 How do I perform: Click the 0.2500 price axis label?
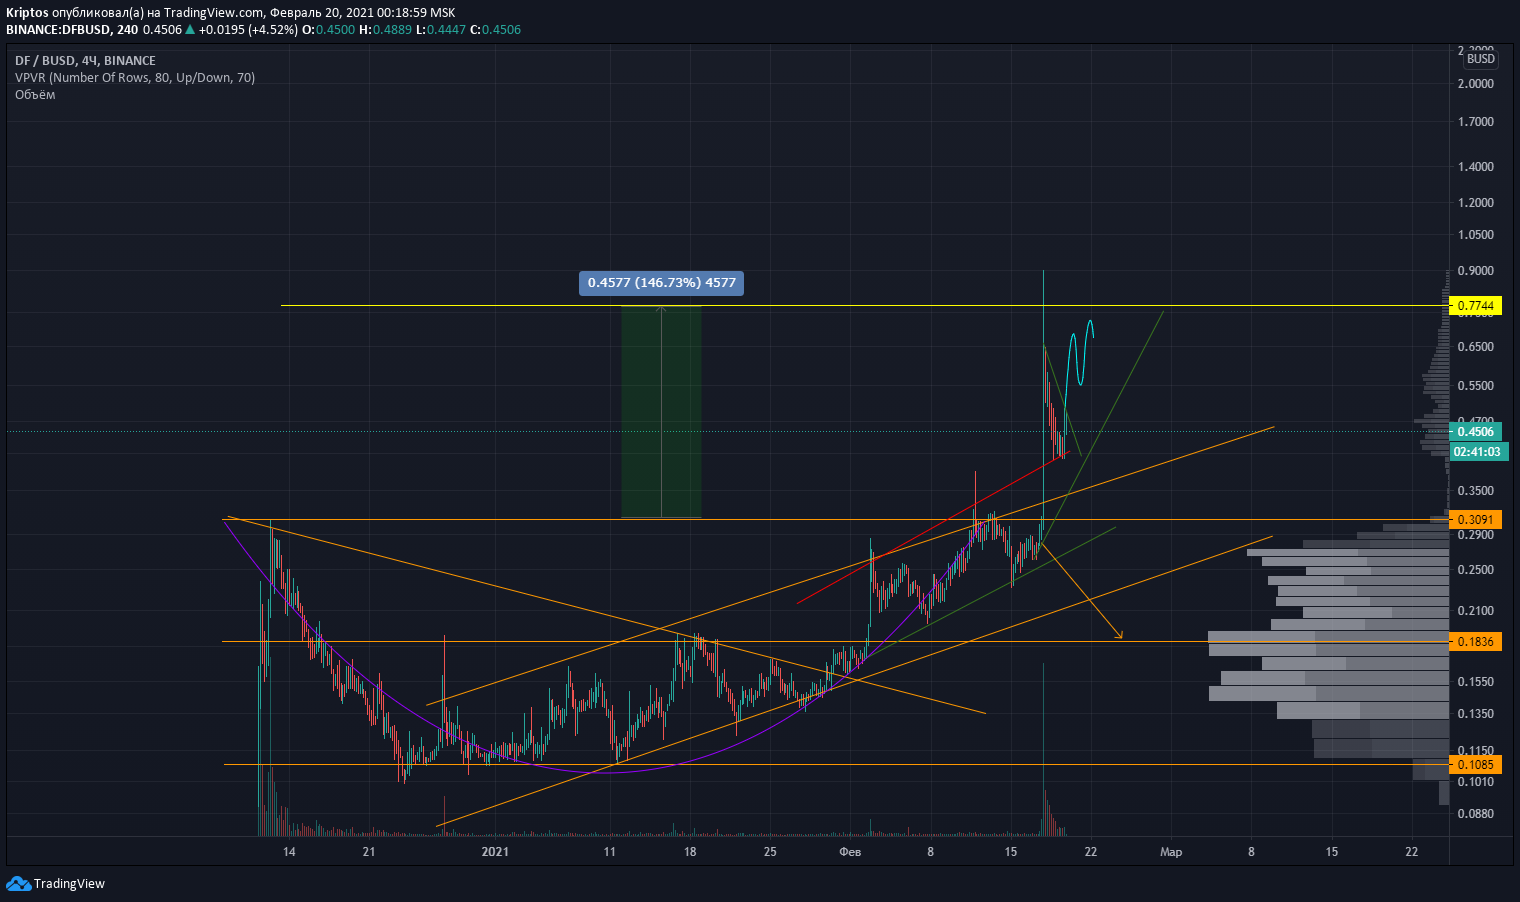pos(1476,570)
